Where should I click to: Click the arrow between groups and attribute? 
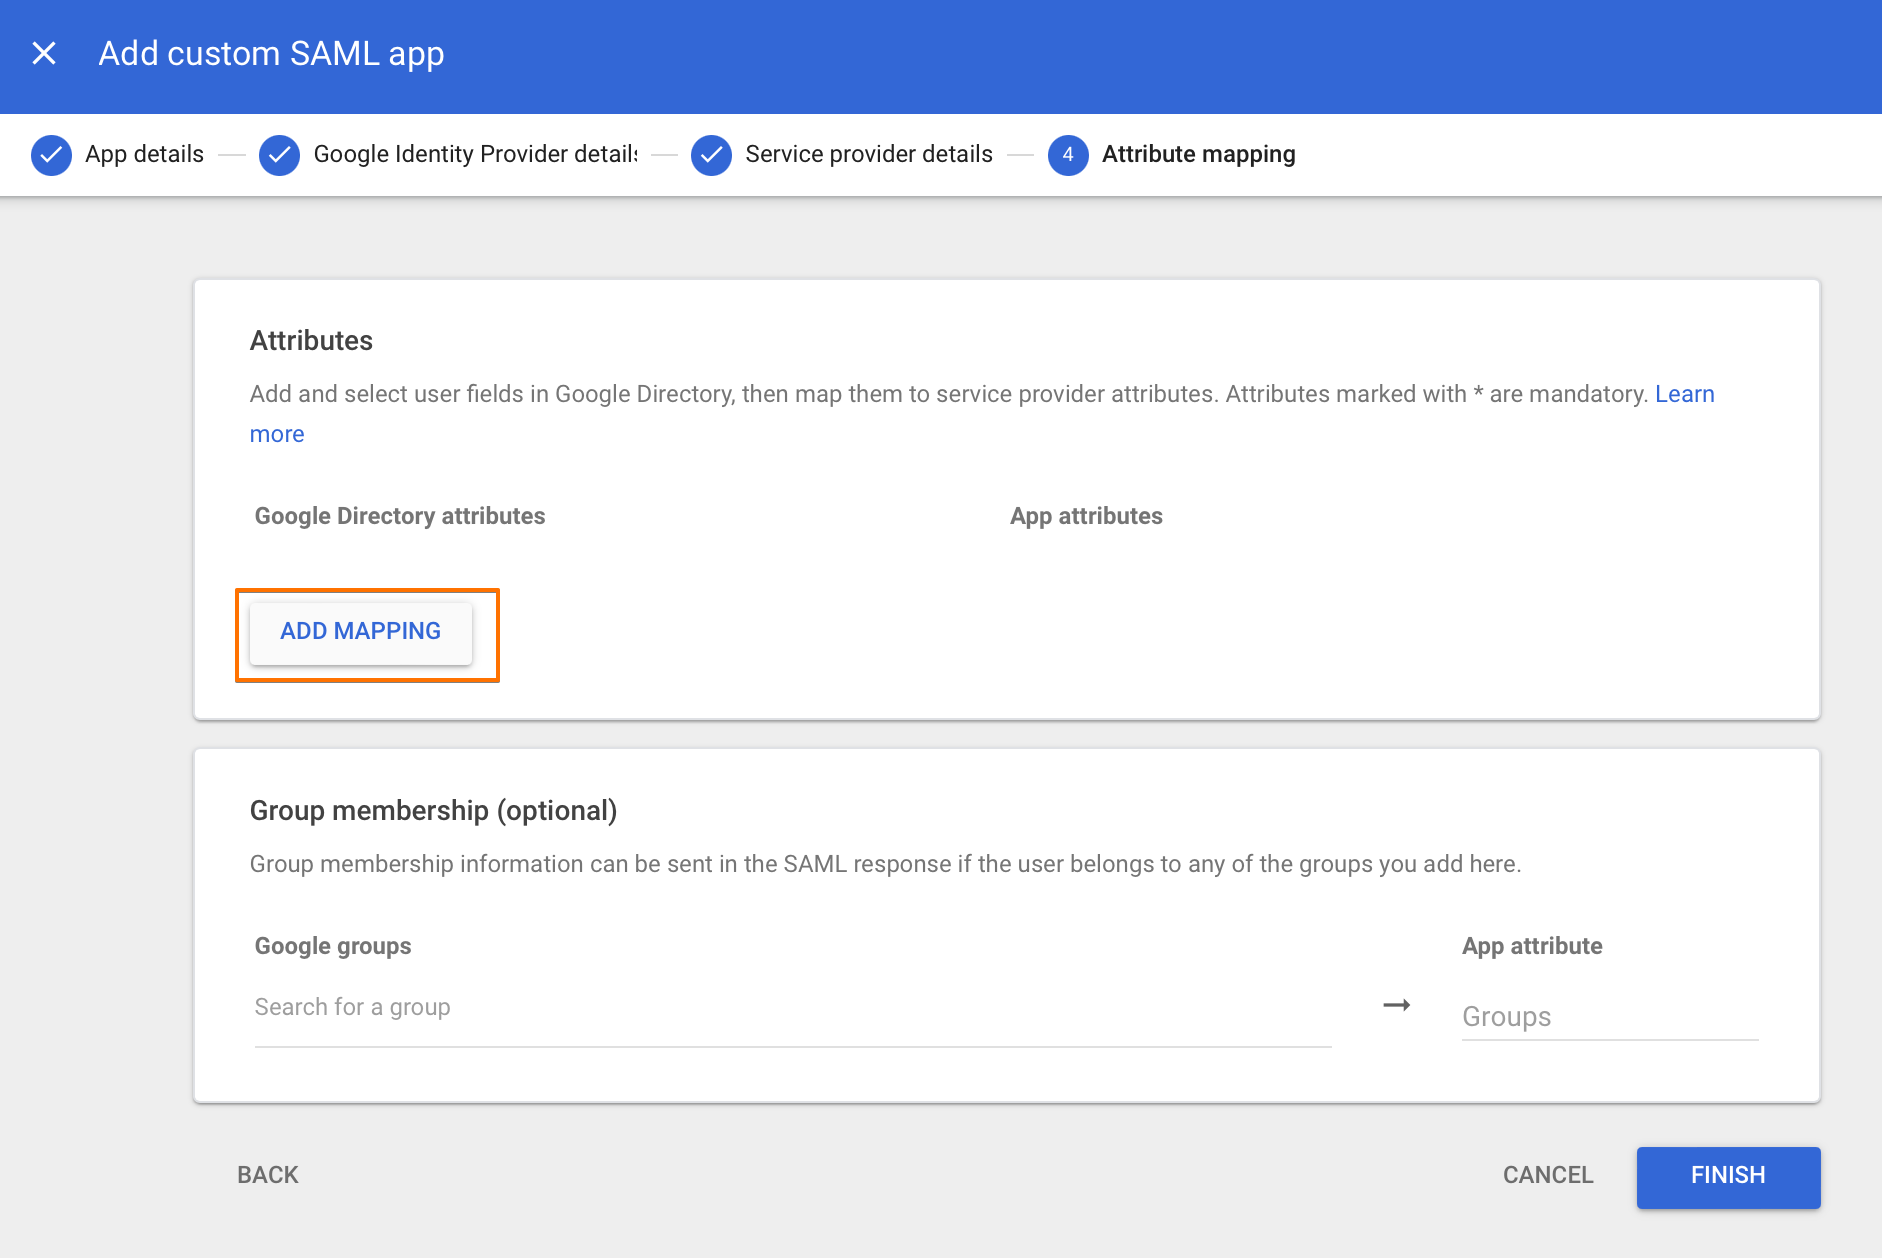click(1396, 1005)
